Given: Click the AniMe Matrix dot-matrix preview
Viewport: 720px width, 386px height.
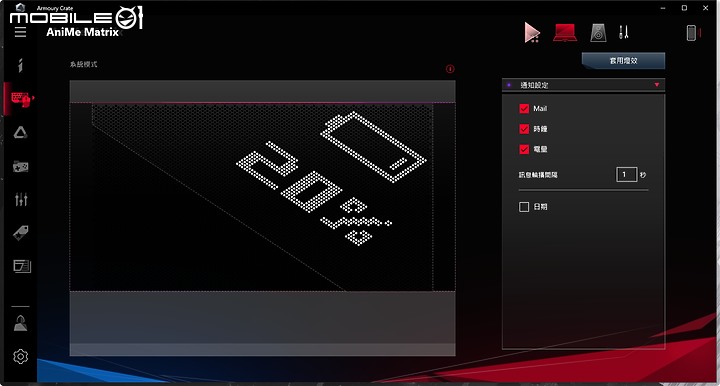Looking at the screenshot, I should (263, 197).
